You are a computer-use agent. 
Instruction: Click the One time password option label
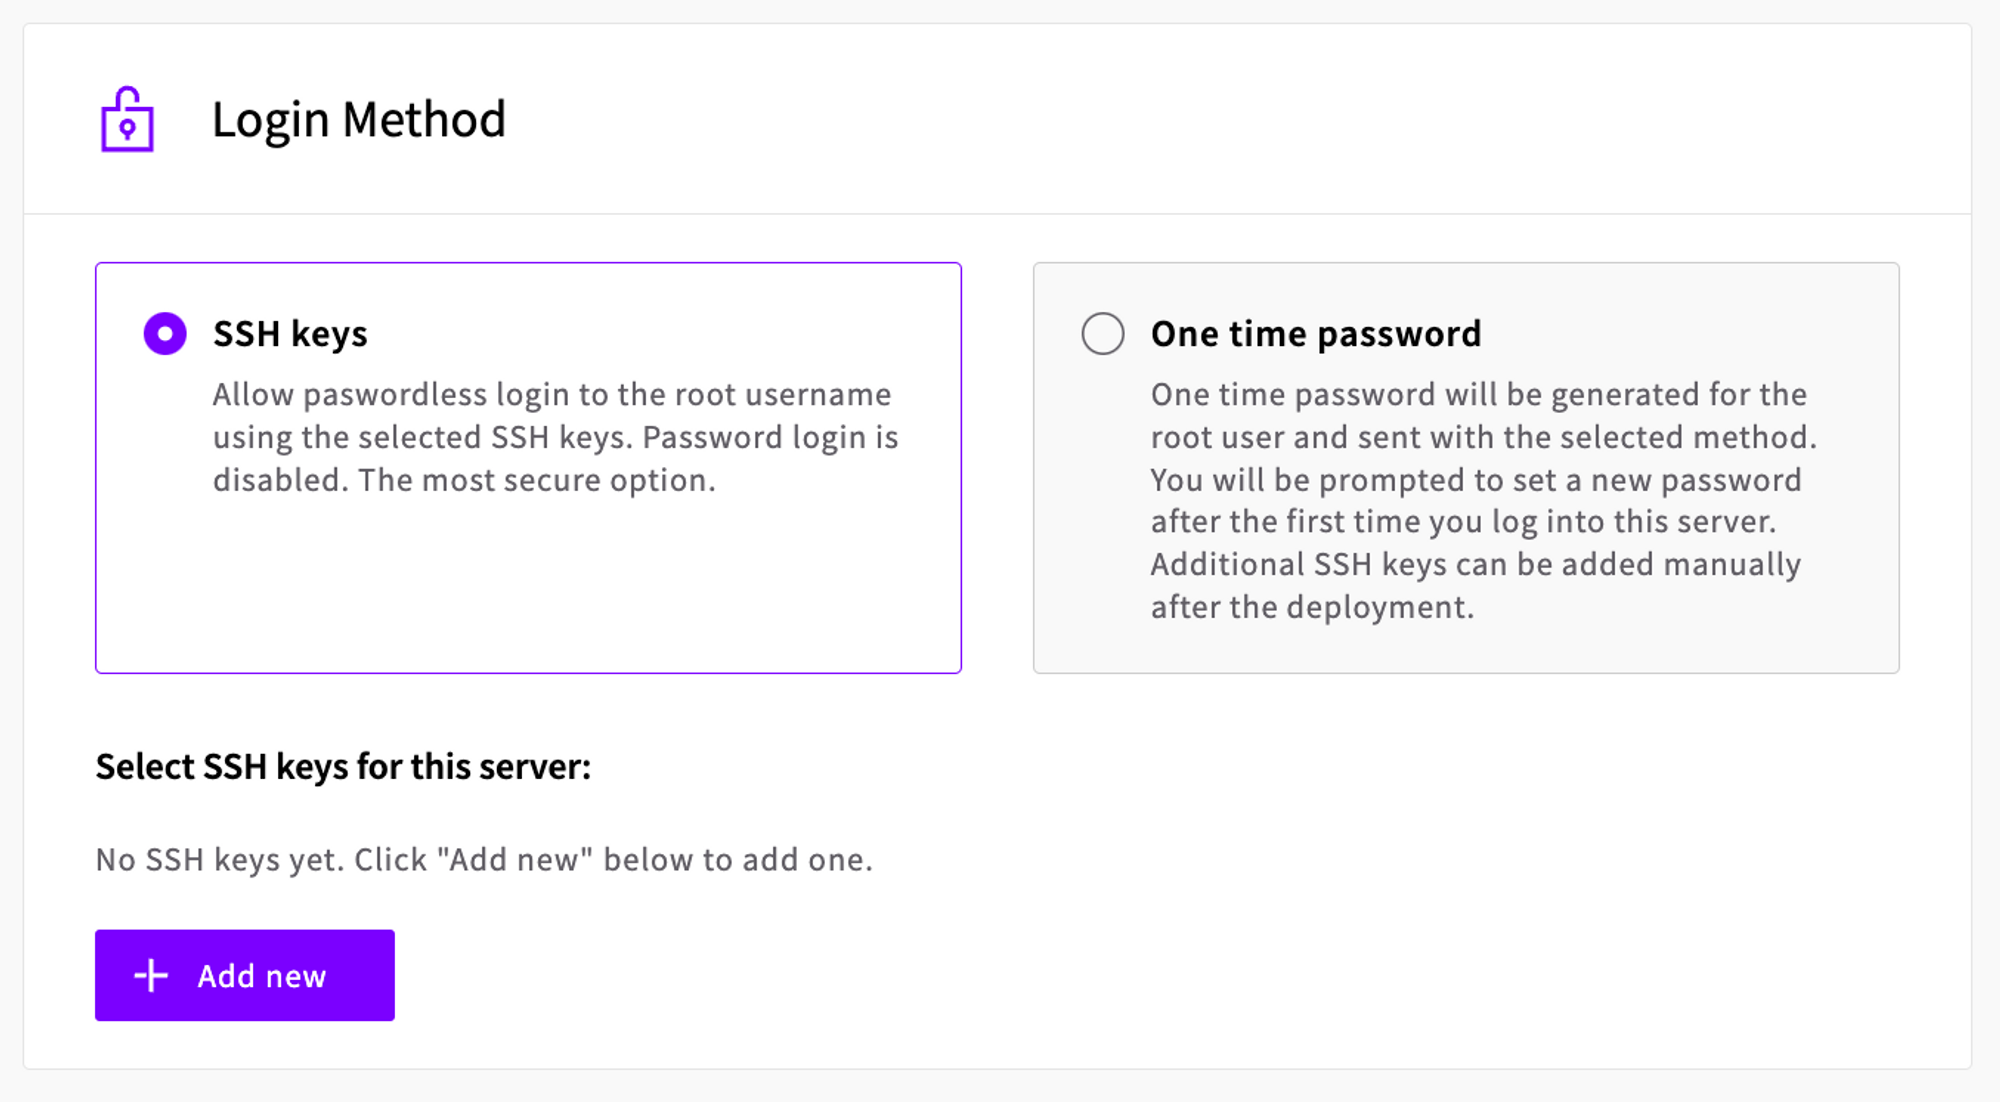(x=1315, y=333)
